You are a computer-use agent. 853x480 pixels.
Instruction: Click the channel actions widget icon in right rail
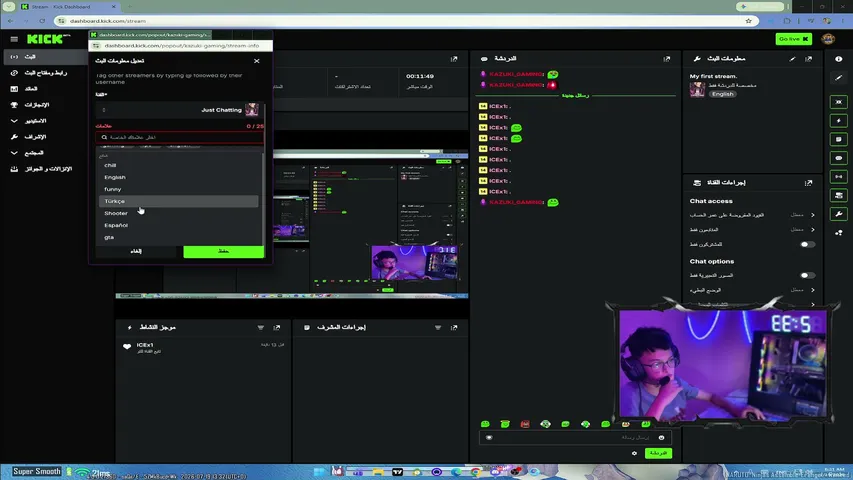coord(838,195)
